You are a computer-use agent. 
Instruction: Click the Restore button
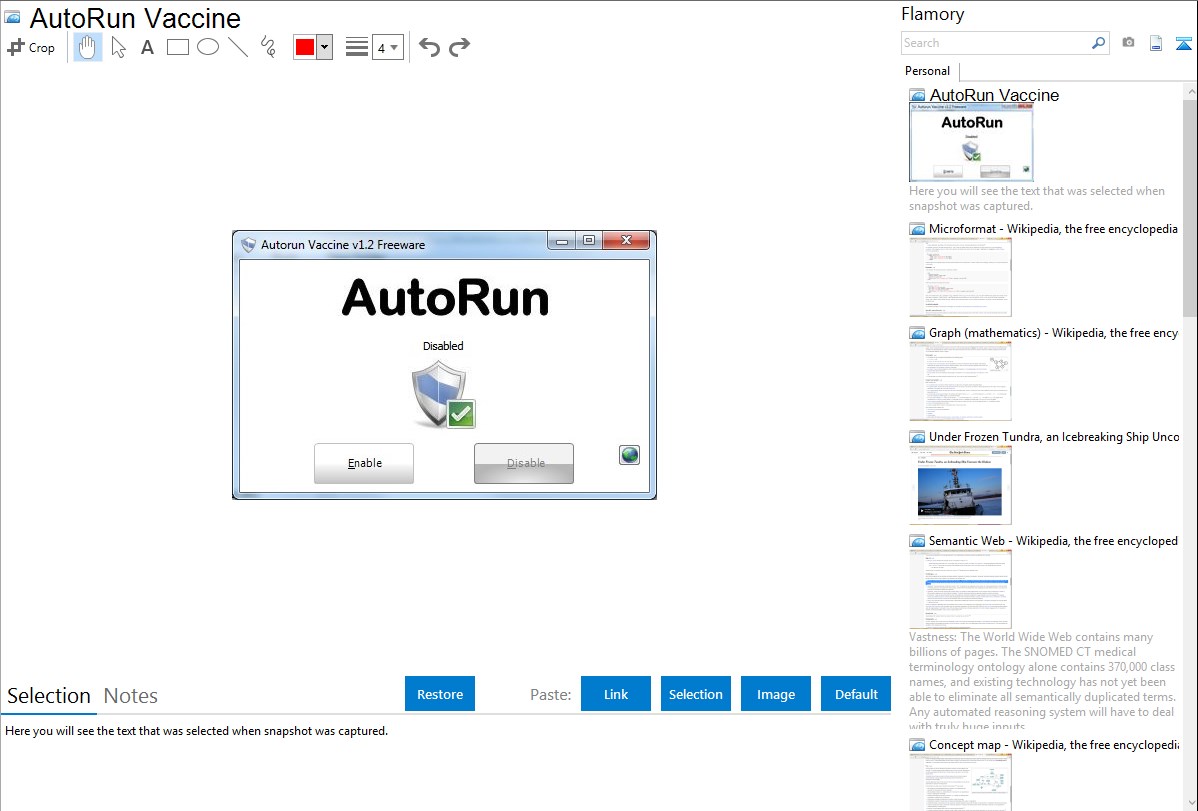440,694
